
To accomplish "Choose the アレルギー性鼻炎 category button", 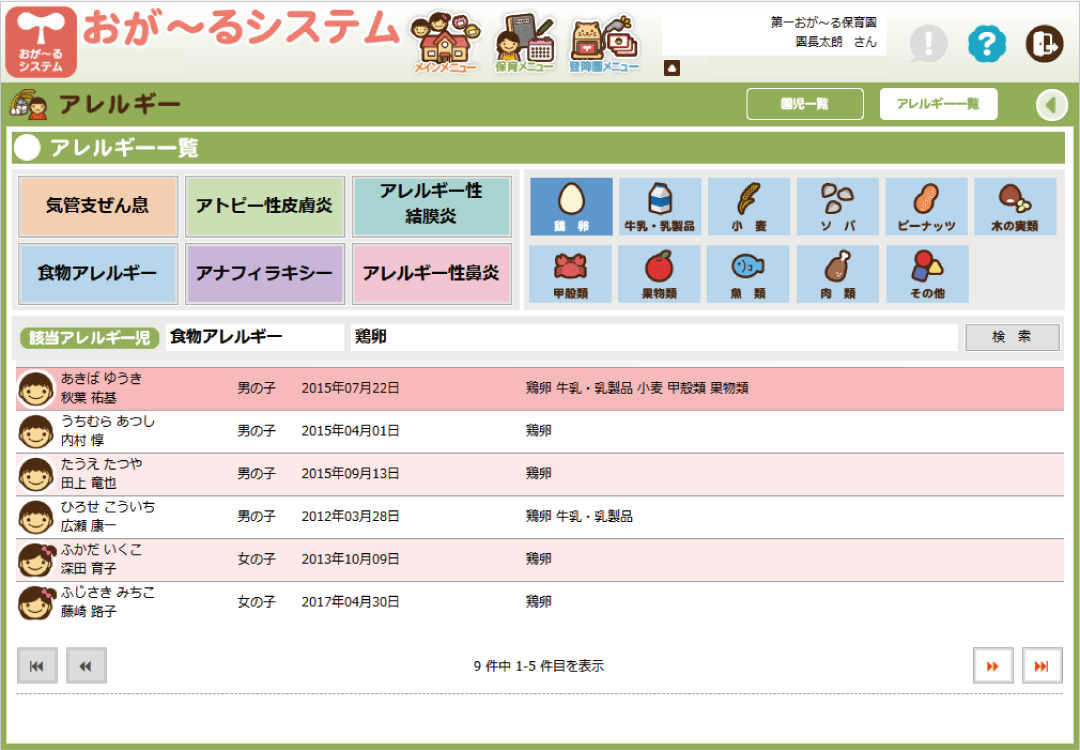I will click(x=432, y=273).
